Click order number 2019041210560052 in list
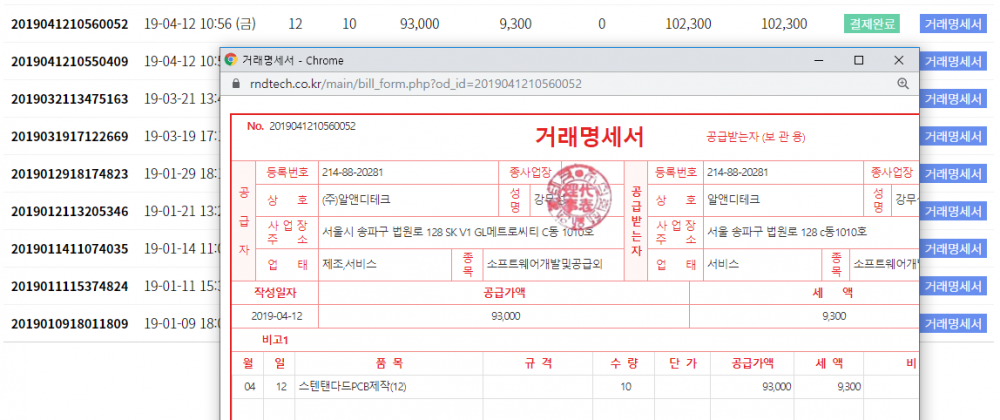 69,24
